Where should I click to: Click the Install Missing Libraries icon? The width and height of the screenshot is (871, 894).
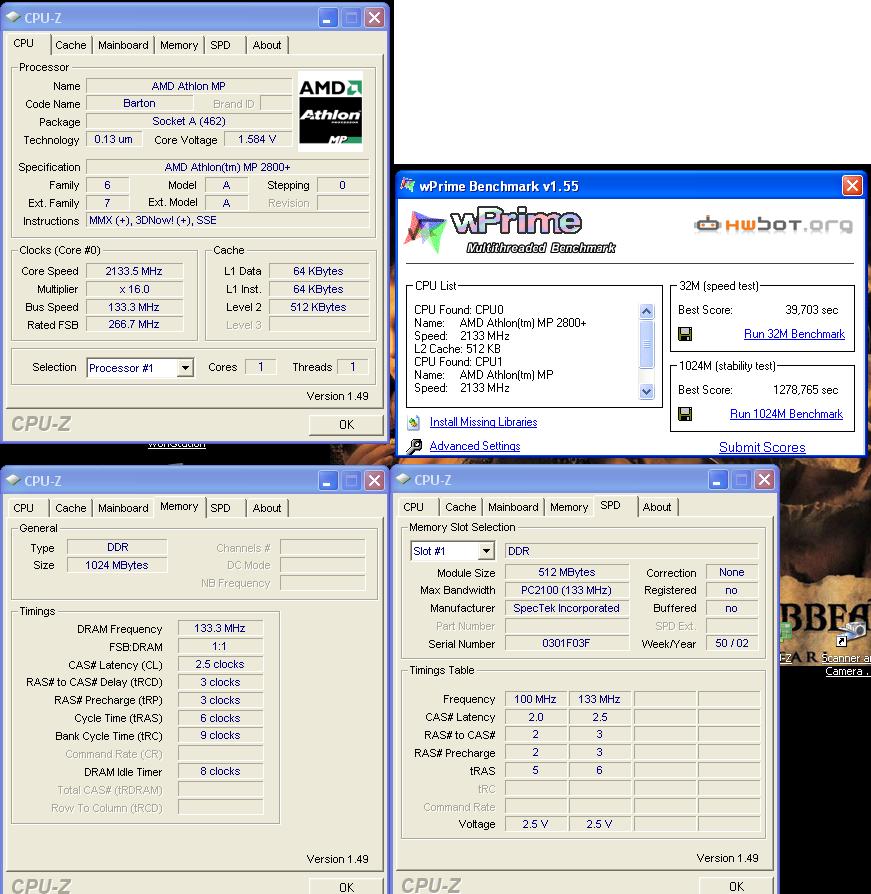pos(414,422)
